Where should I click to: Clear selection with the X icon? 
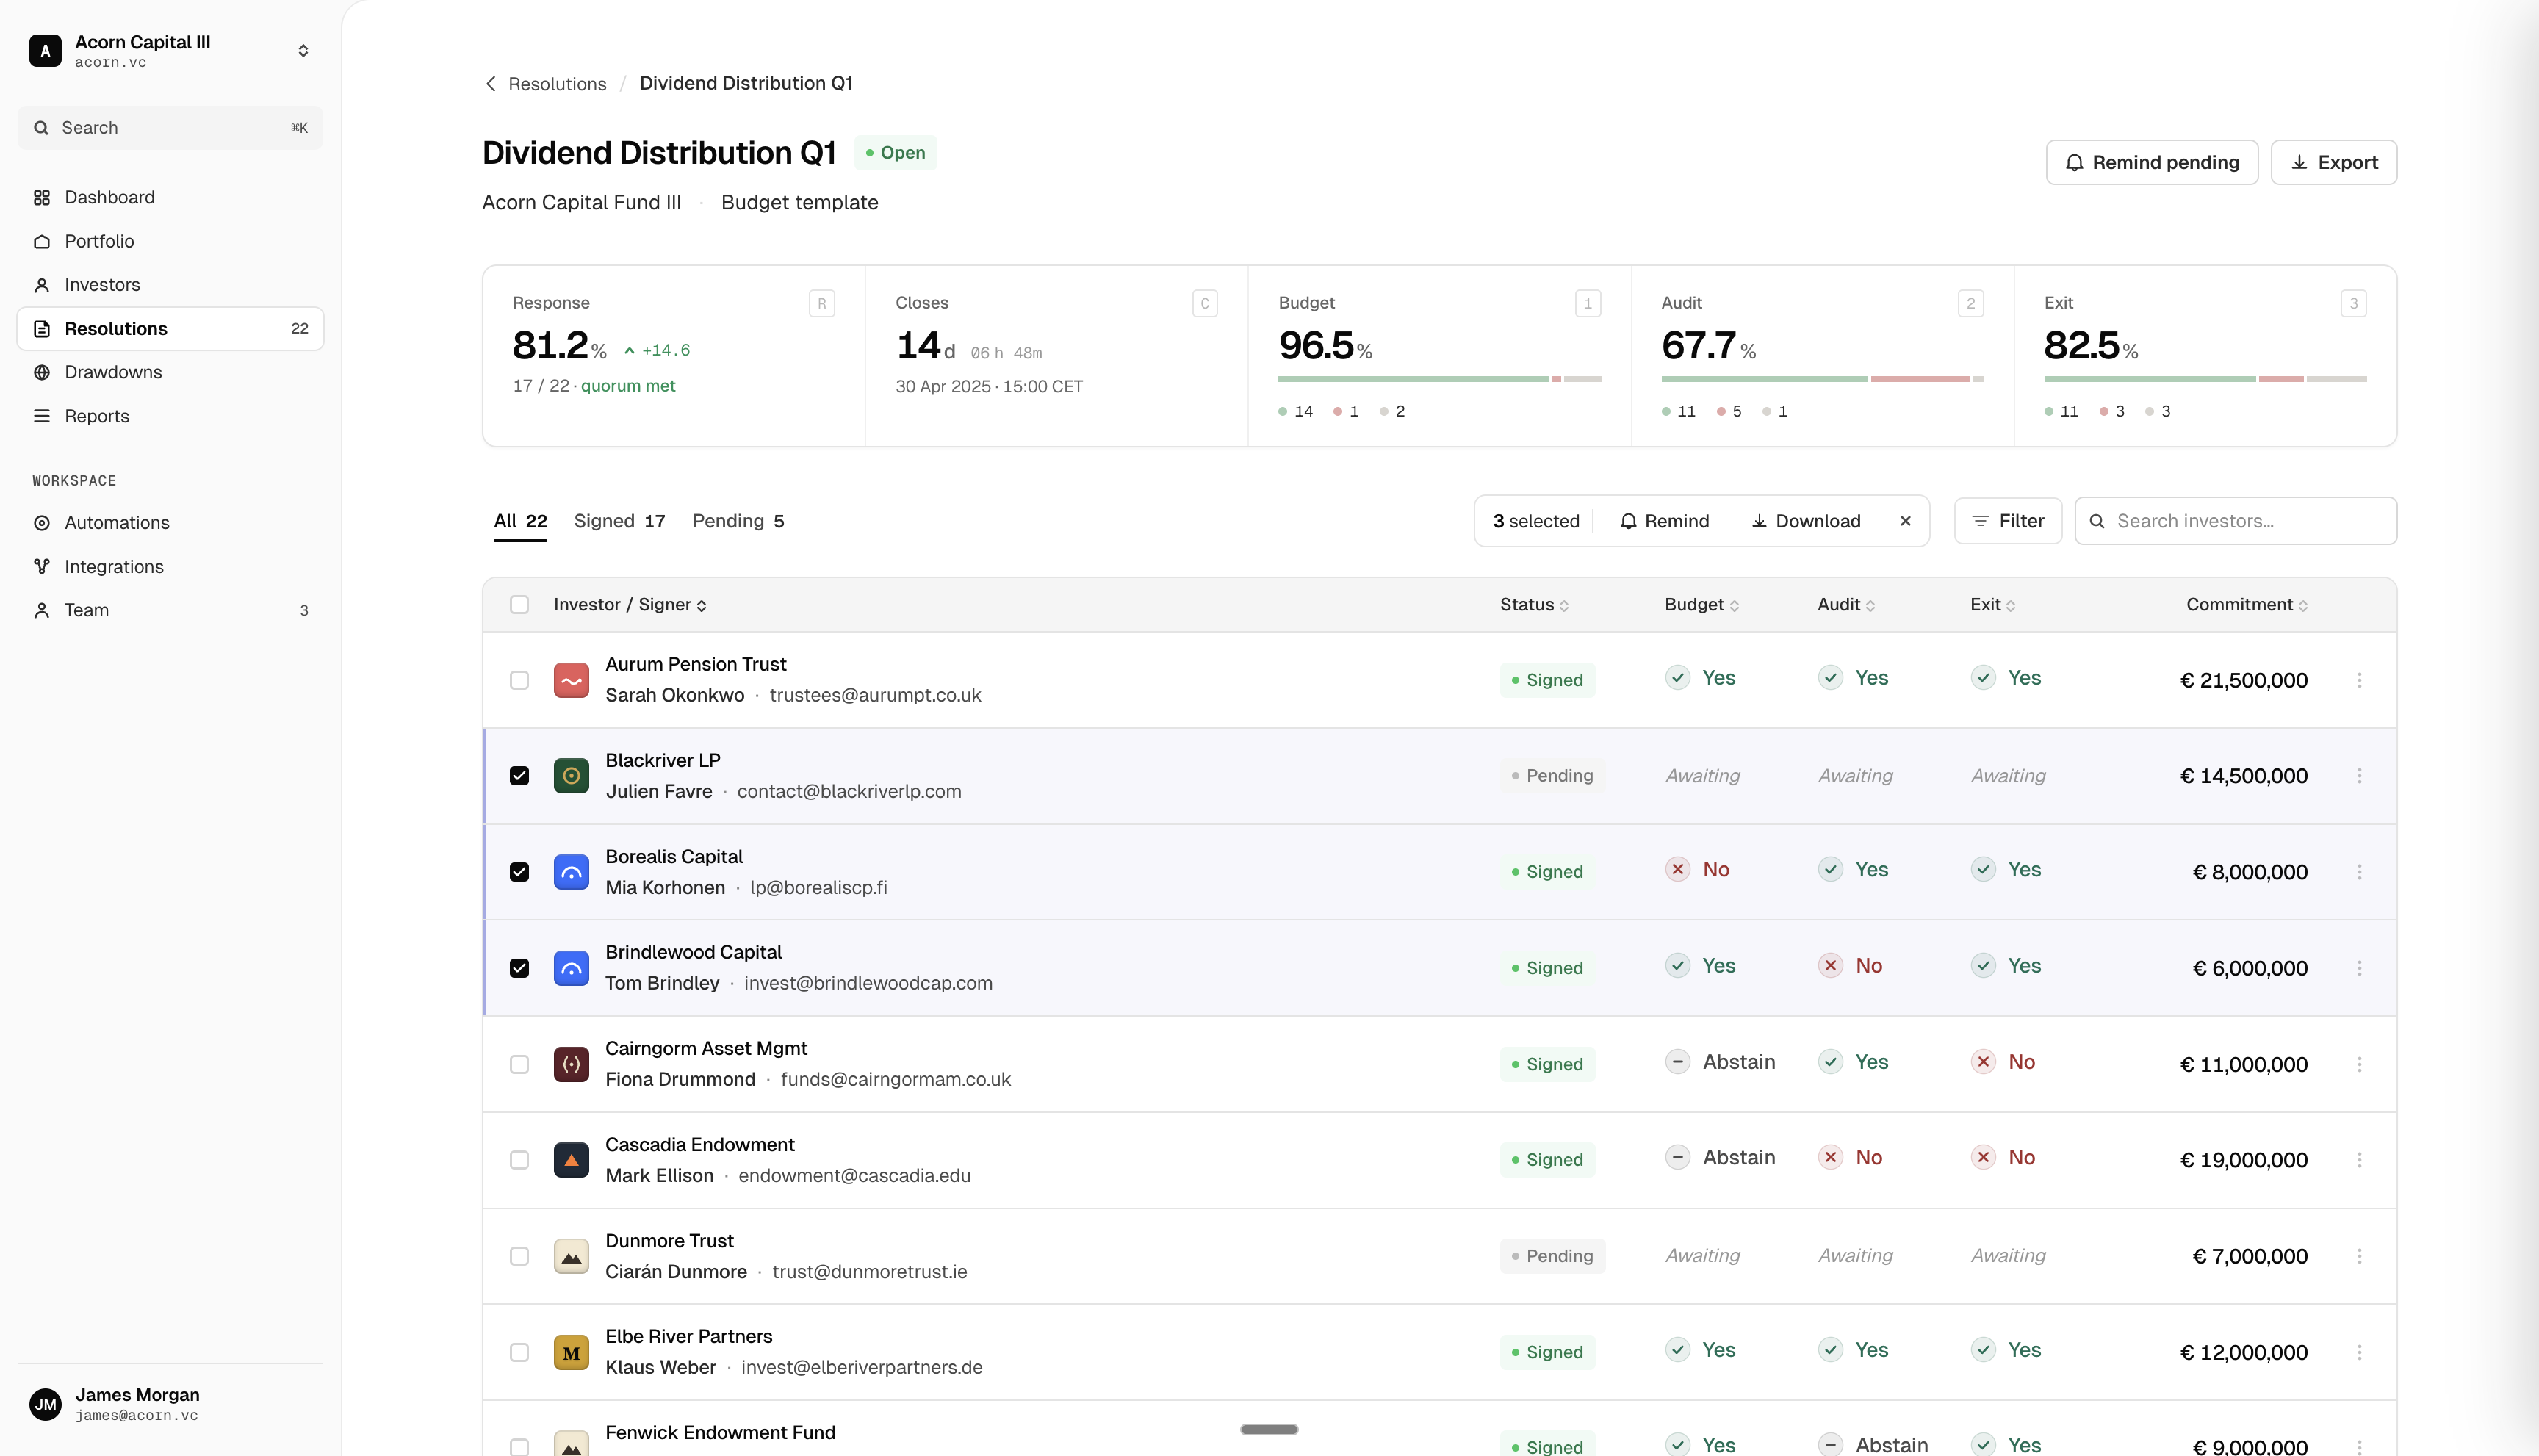click(1905, 521)
